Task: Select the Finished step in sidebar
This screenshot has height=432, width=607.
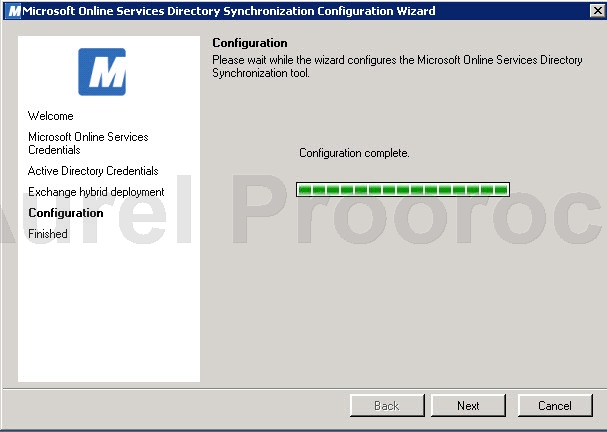Action: pos(48,234)
